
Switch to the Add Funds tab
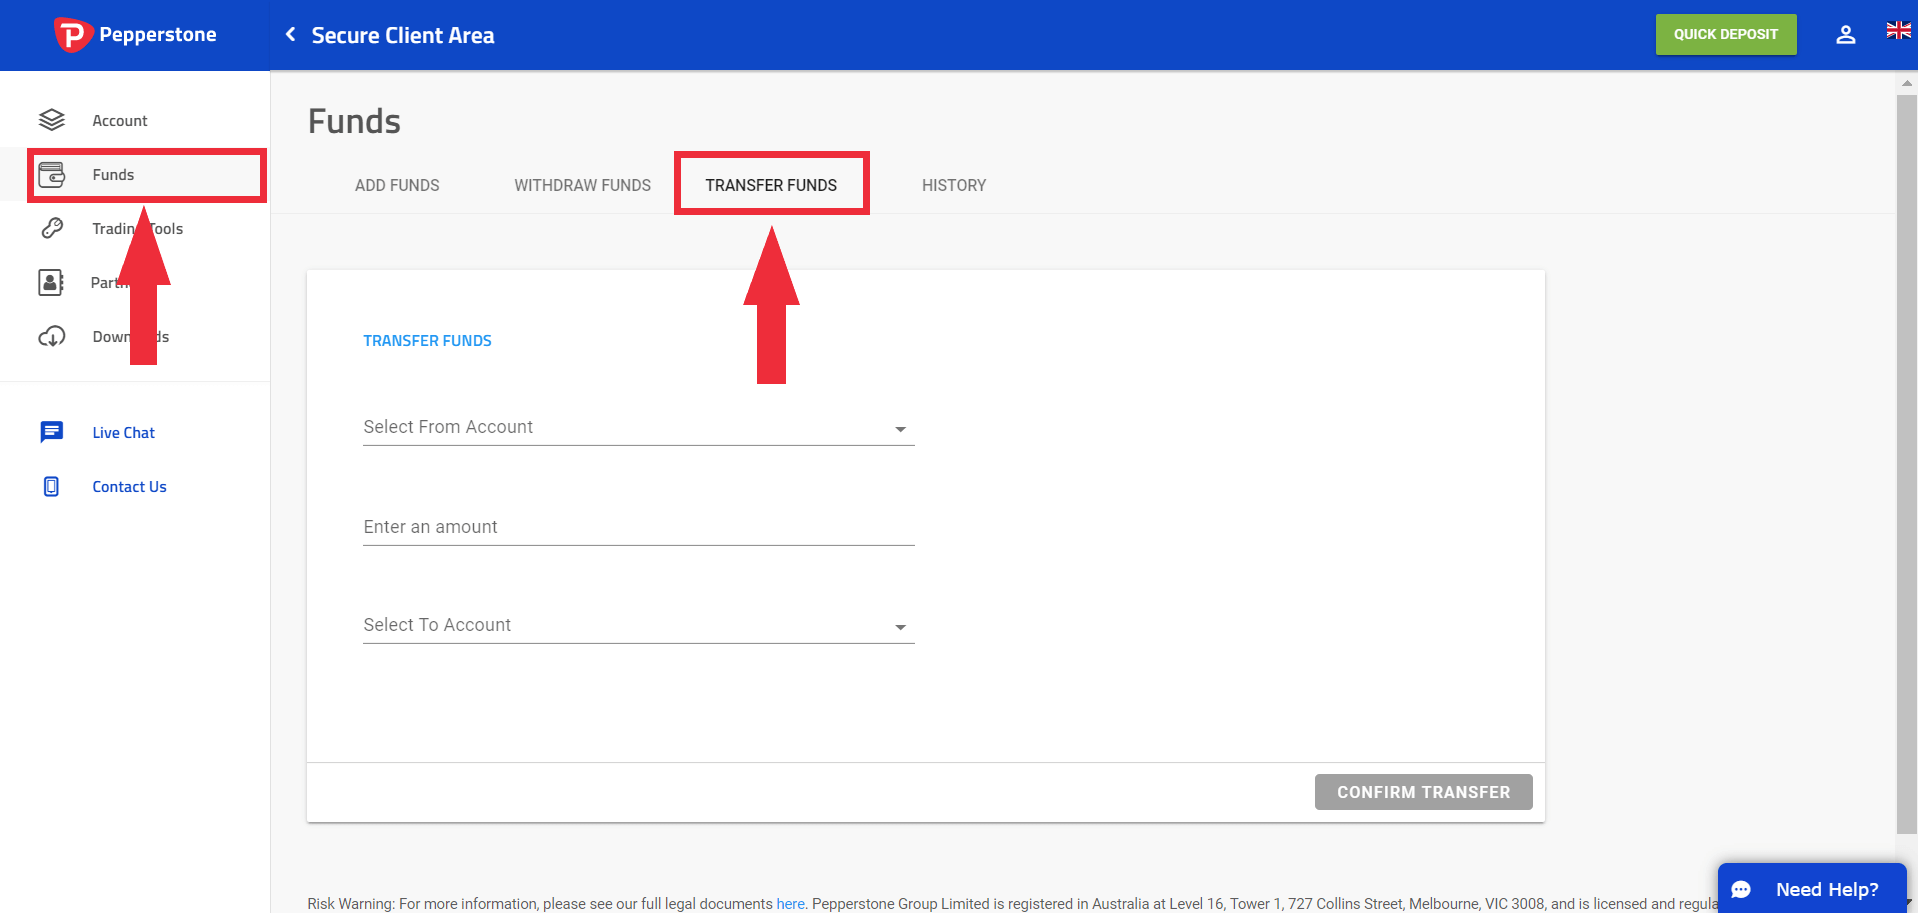click(x=397, y=185)
